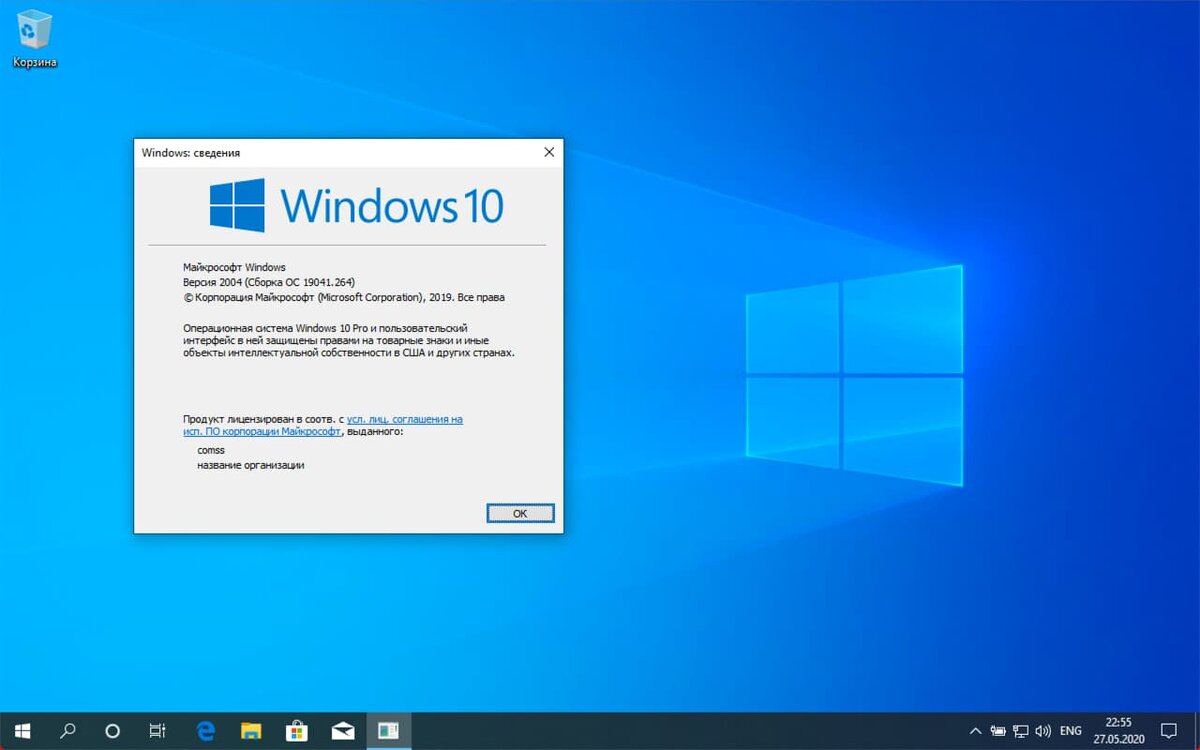Screen dimensions: 1200x750
Task: Click the battery power tray icon
Action: [x=998, y=731]
